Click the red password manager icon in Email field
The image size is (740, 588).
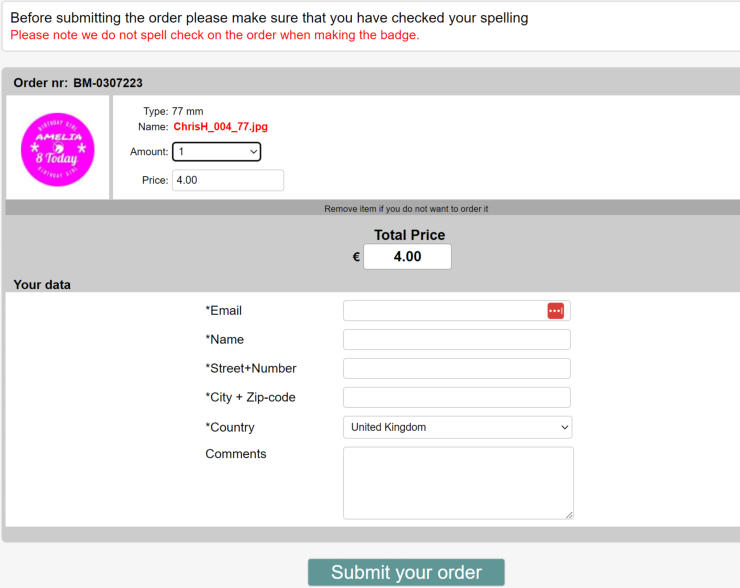tap(555, 311)
